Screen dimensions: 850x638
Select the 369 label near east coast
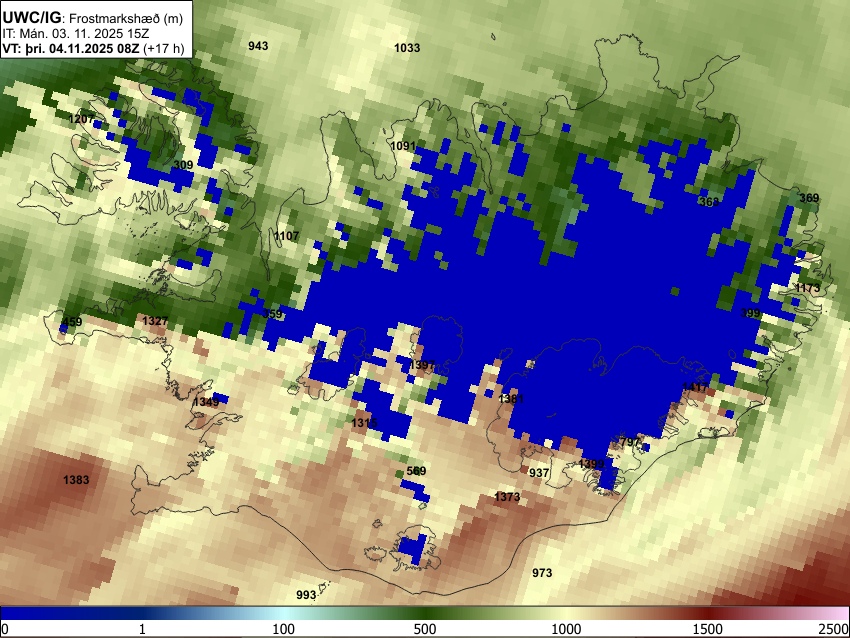point(809,198)
